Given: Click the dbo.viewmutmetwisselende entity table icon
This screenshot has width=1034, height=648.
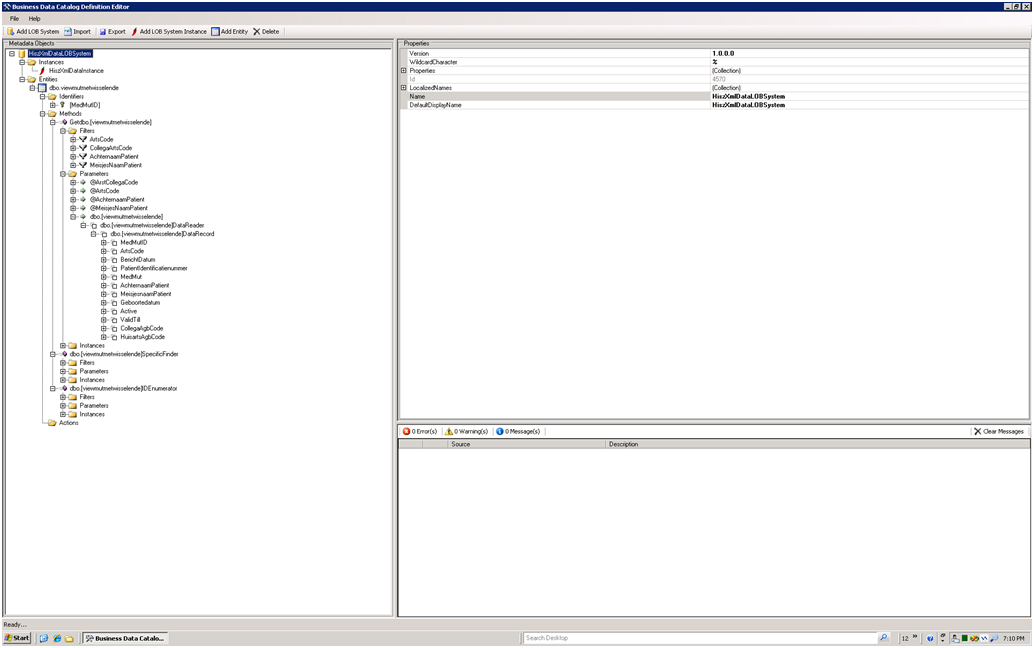Looking at the screenshot, I should (x=42, y=88).
